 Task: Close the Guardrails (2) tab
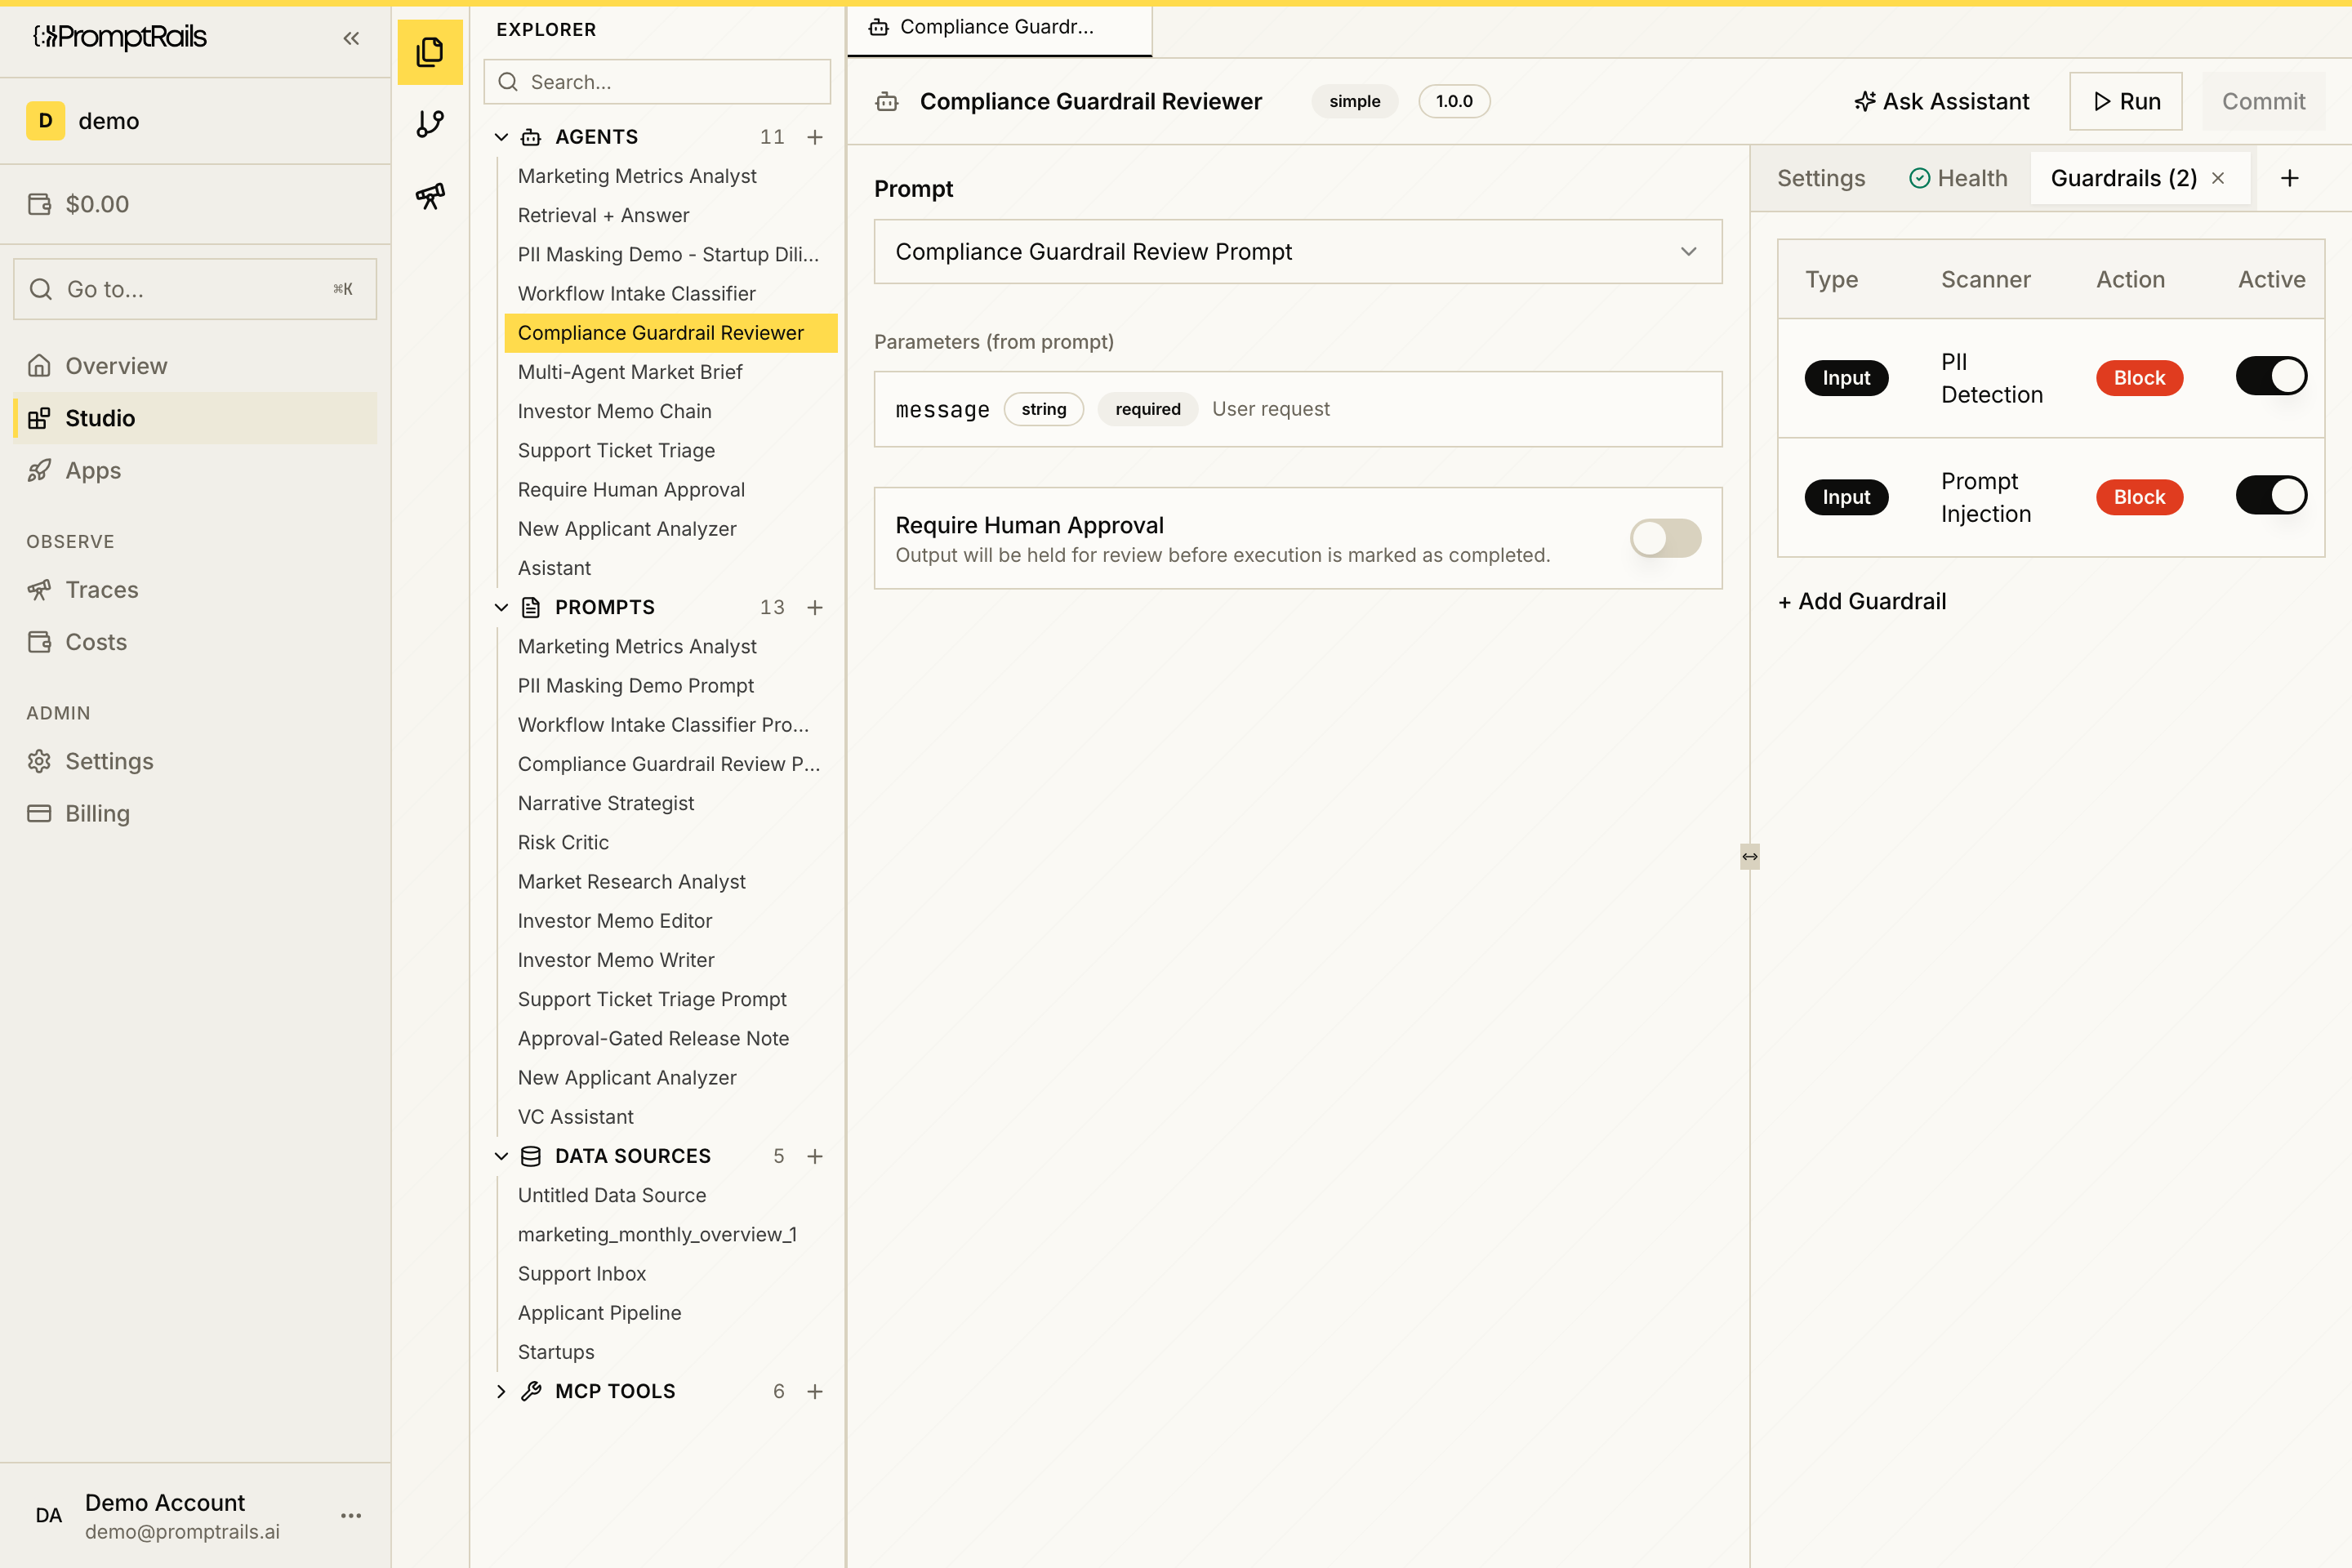point(2218,178)
